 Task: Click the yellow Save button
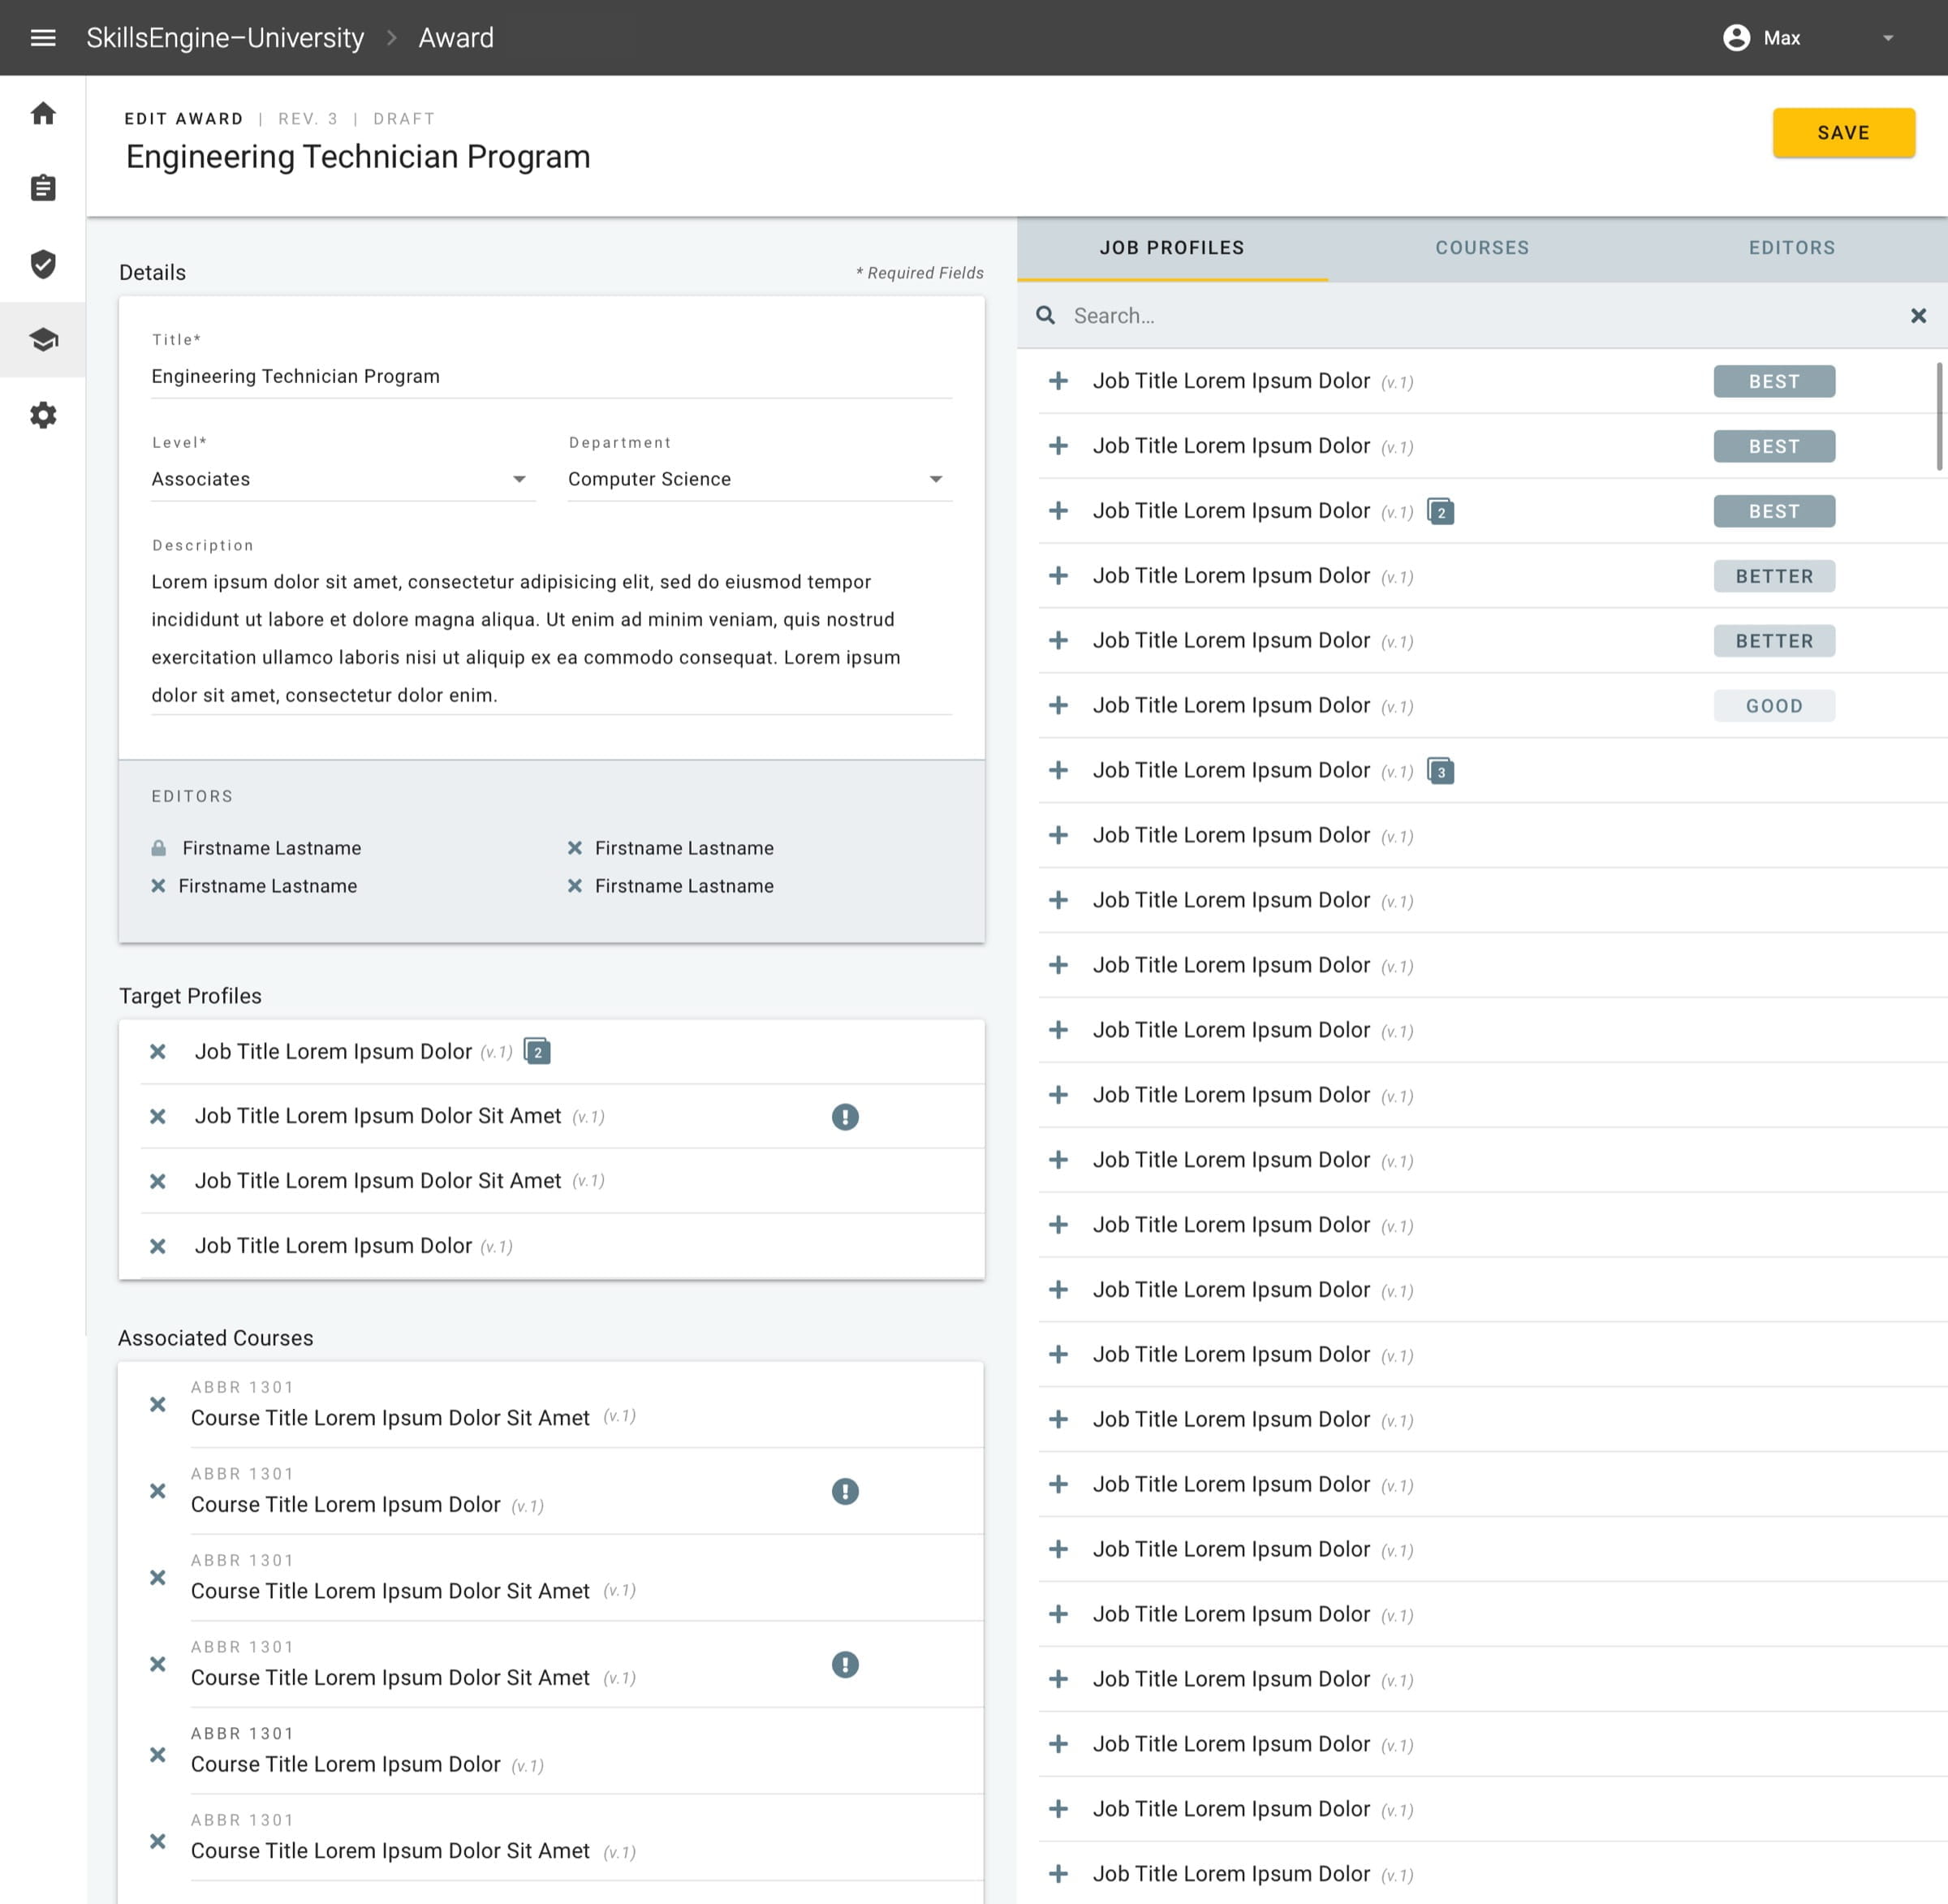tap(1843, 133)
